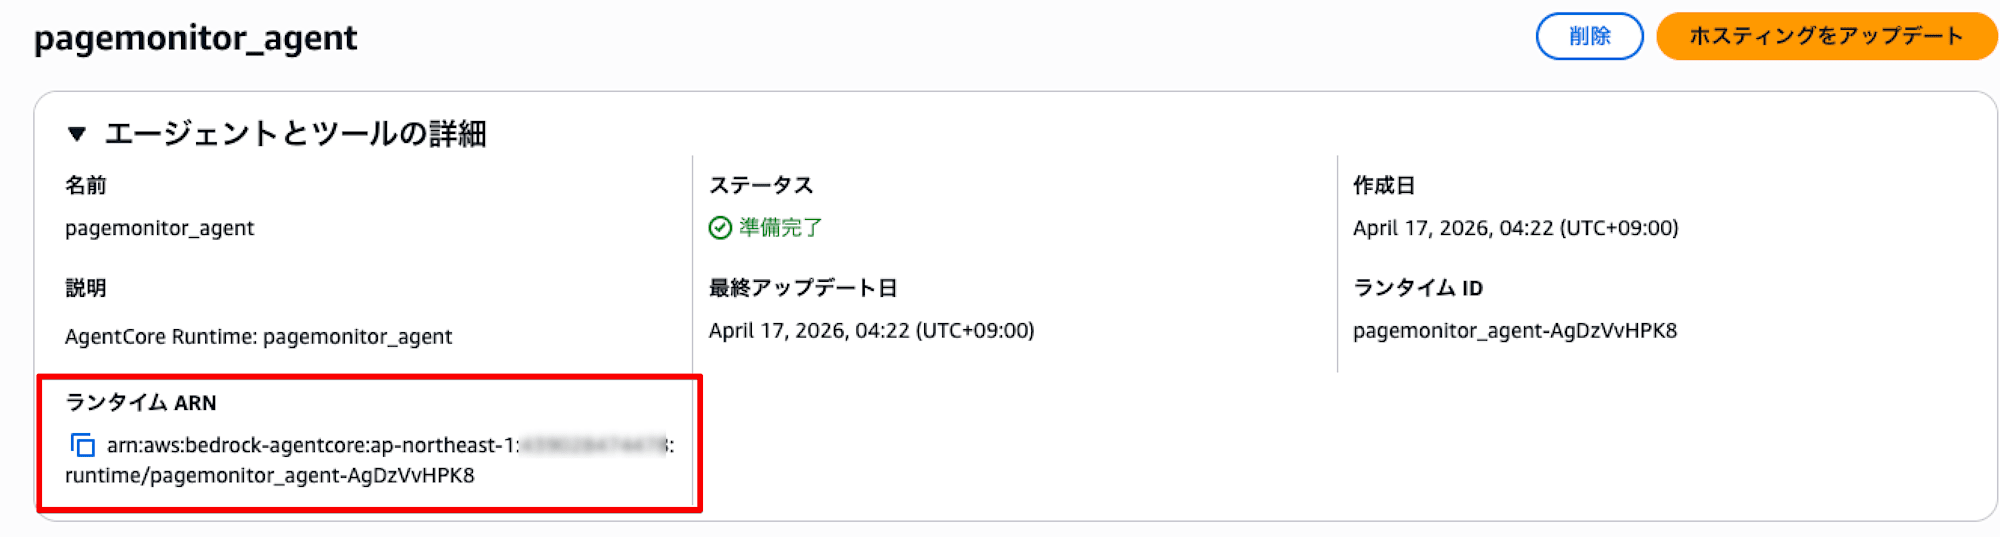Collapse the エージェントとツールの詳細 section triangle
Screen dimensions: 2000x537
77,133
